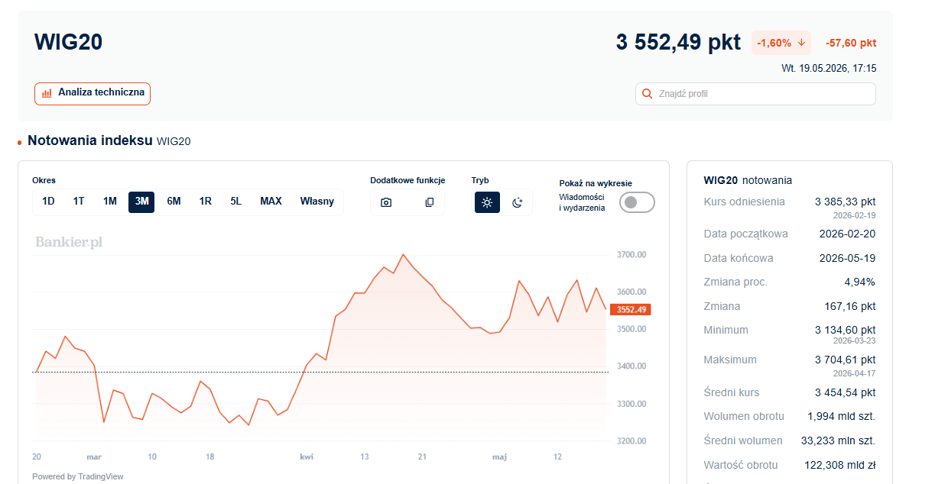Switch chart to 1M period
Screen dimensions: 948x484
109,201
